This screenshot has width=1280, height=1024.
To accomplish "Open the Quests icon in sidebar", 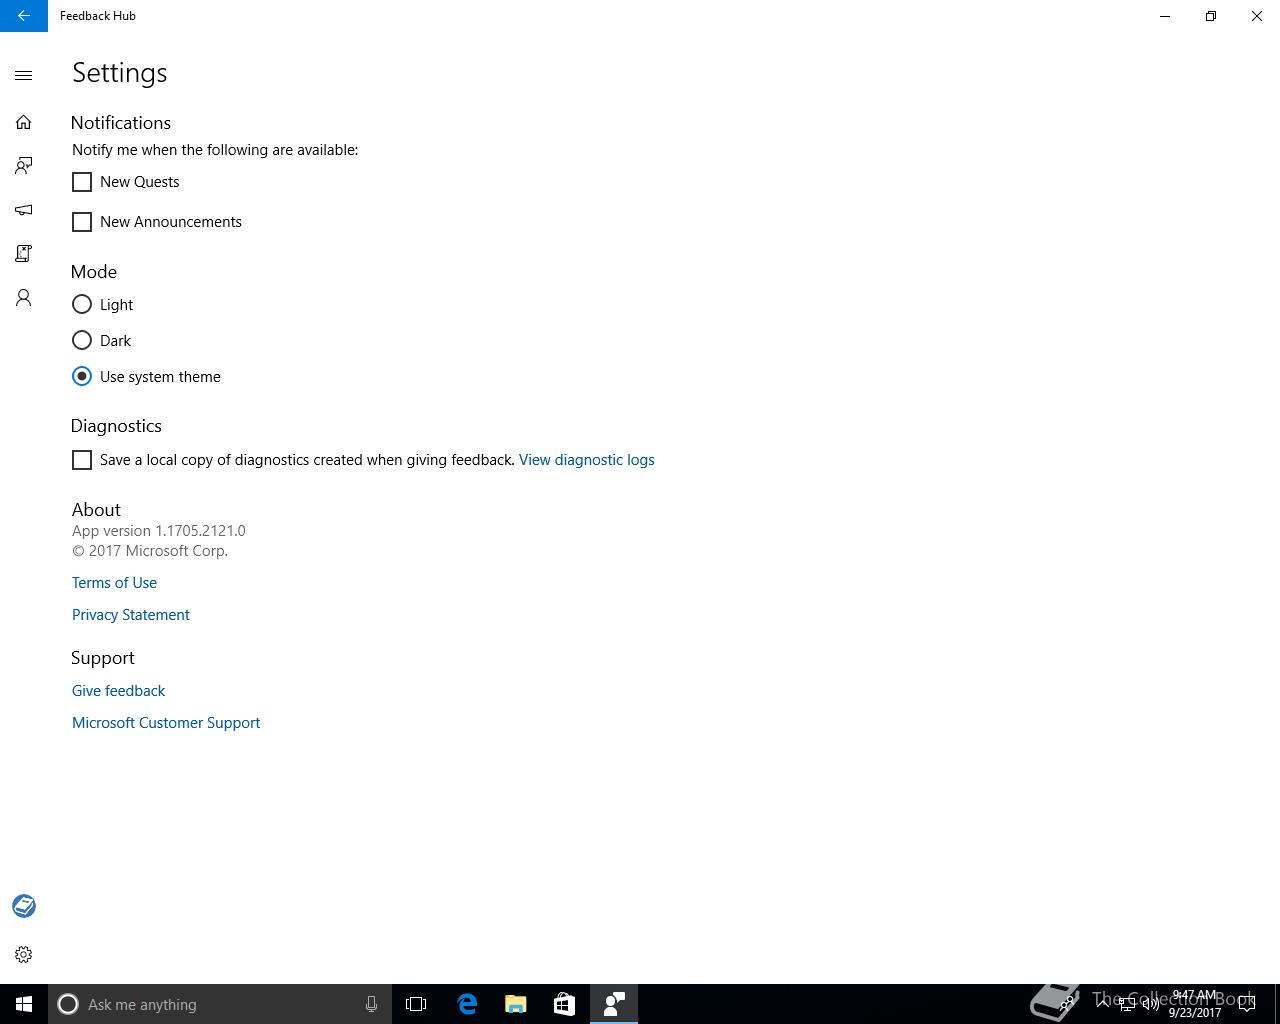I will [24, 254].
